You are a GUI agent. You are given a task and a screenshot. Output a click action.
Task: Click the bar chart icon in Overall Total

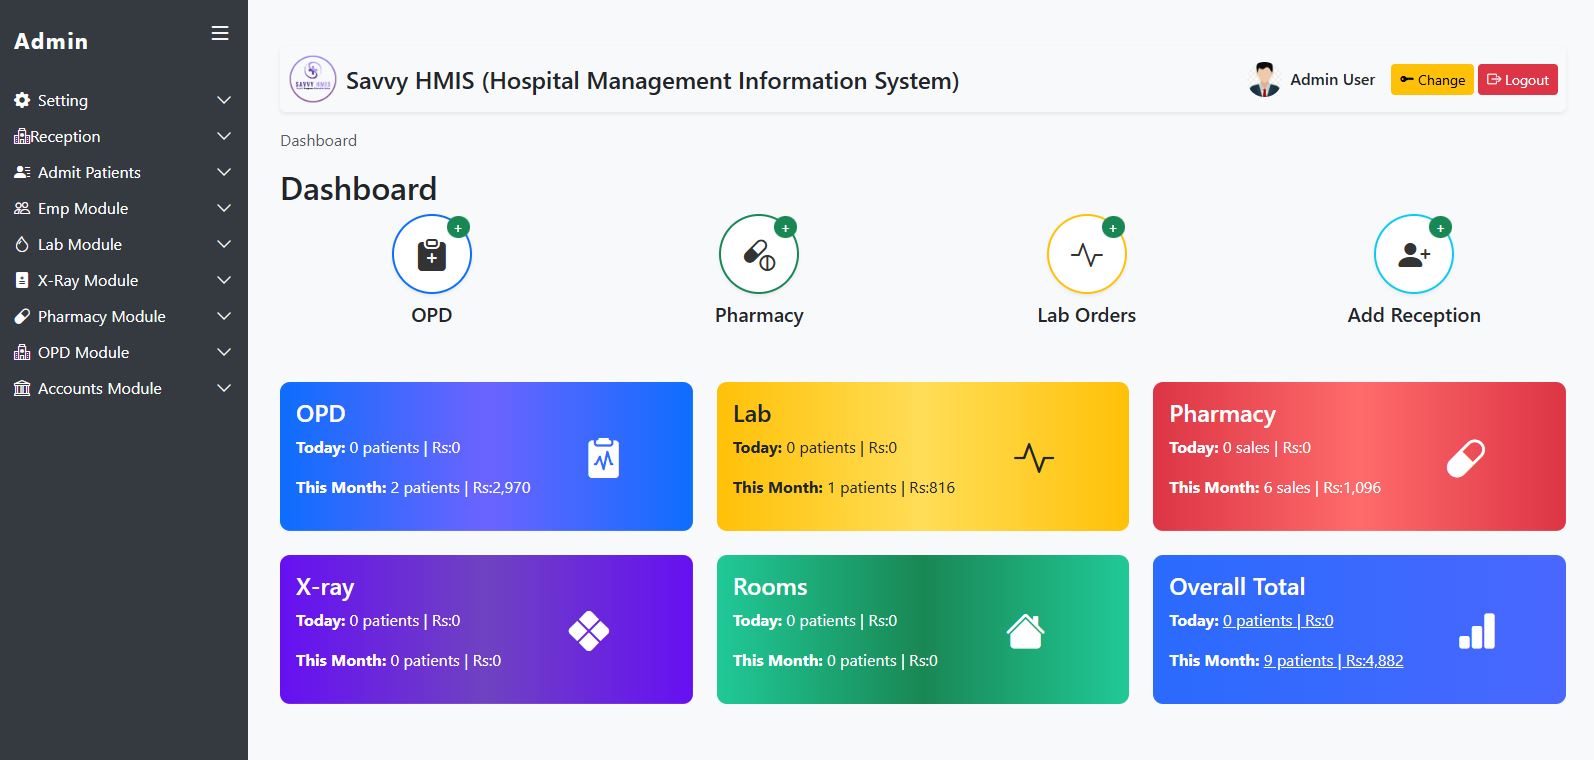click(x=1476, y=631)
